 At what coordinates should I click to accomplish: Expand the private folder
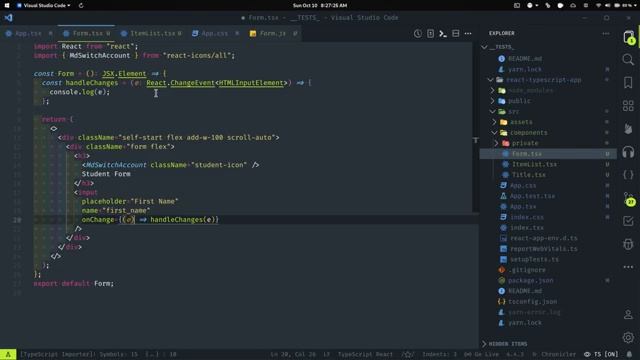coord(497,143)
